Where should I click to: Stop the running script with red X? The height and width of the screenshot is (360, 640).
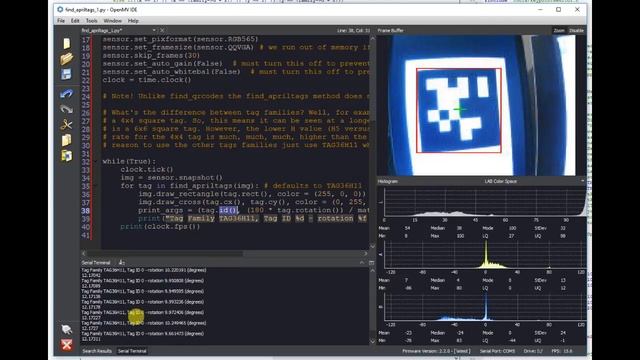67,345
